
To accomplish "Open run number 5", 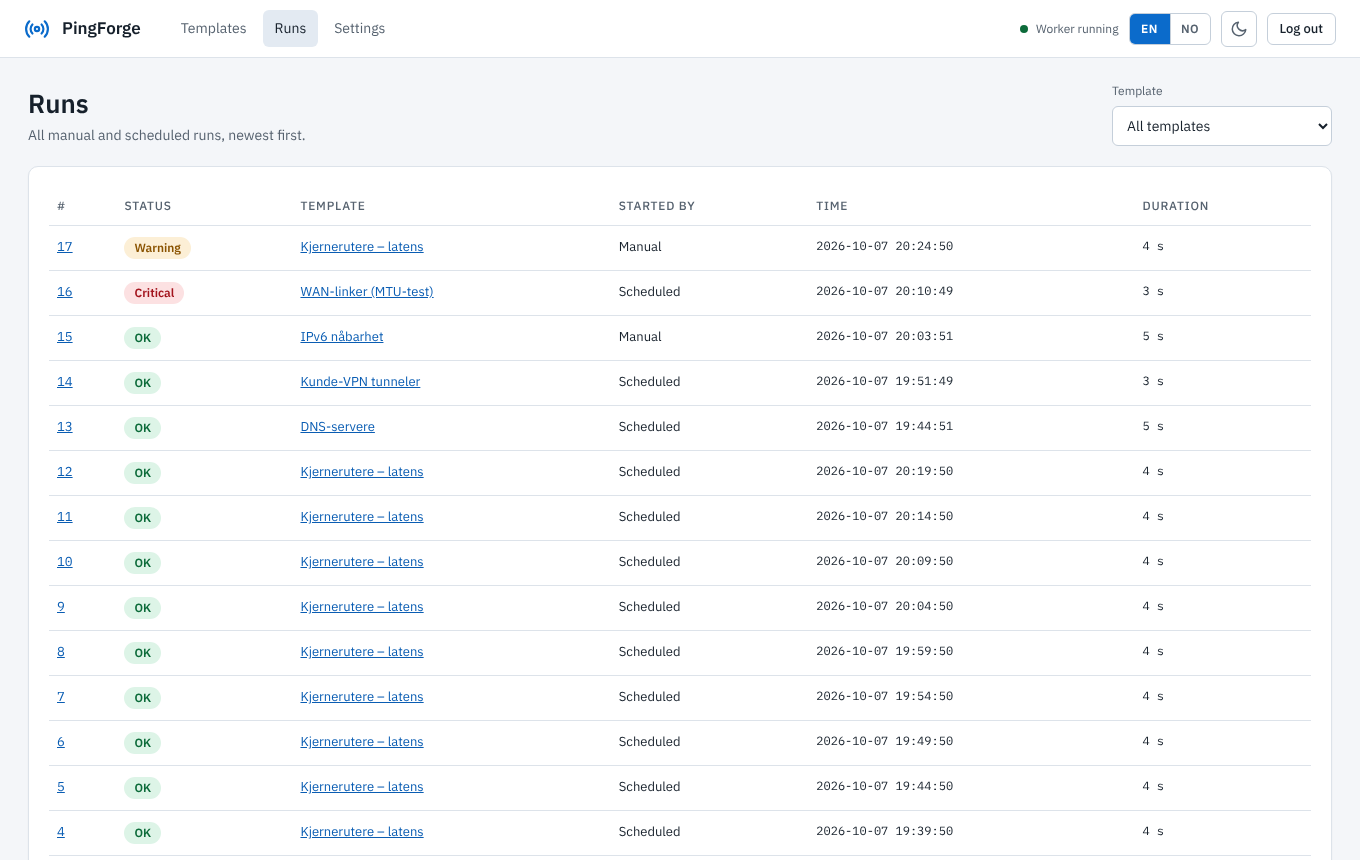I will (61, 787).
